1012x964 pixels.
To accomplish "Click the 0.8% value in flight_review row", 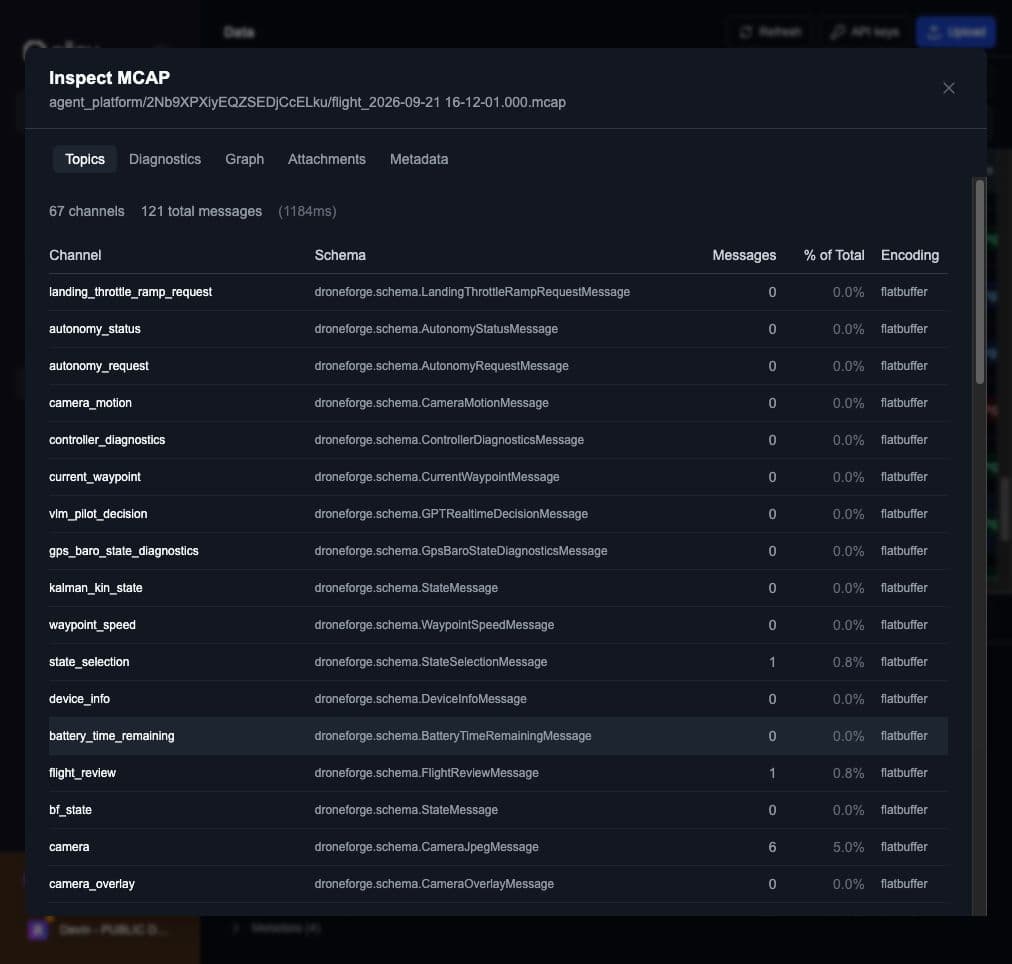I will [x=848, y=773].
